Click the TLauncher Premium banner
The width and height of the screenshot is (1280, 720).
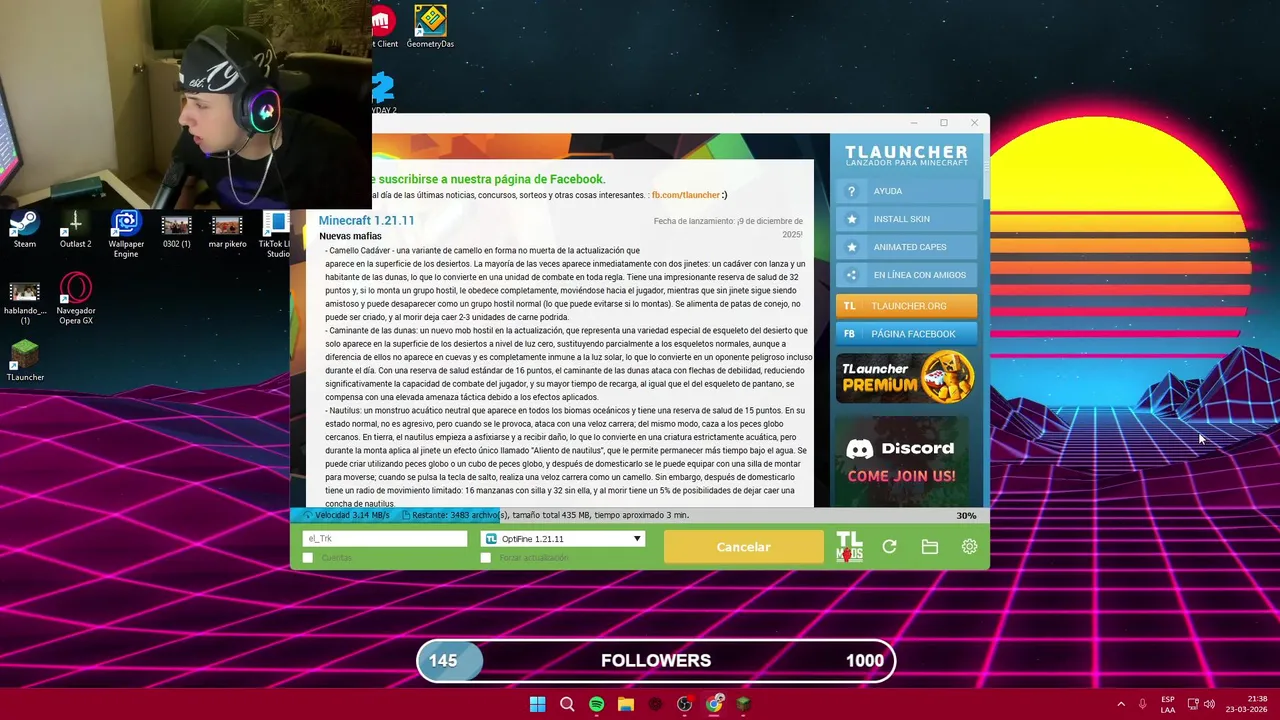point(906,377)
